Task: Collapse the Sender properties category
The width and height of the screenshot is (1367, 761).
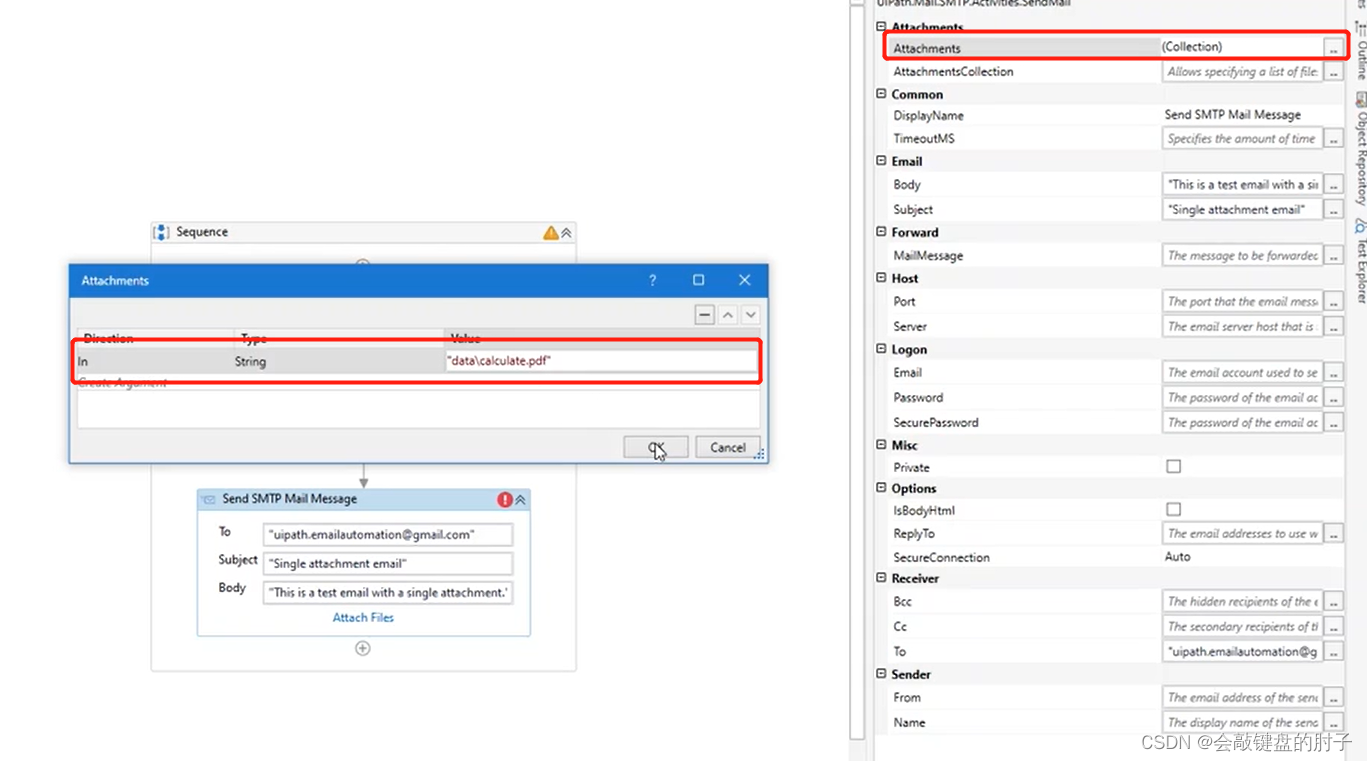Action: click(881, 674)
